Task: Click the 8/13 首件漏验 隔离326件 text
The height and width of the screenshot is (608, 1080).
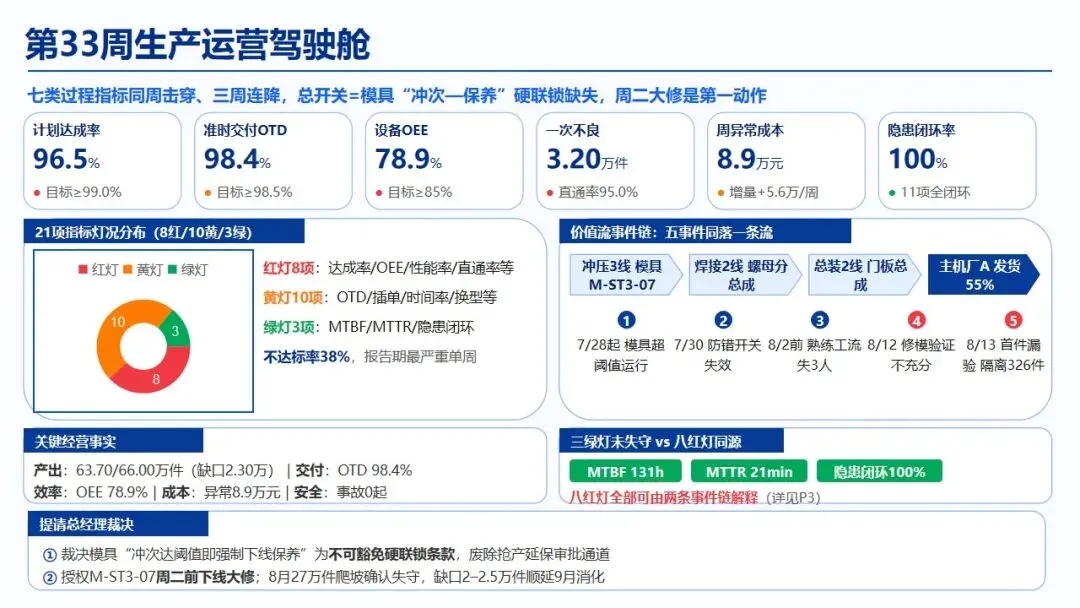Action: coord(1004,355)
